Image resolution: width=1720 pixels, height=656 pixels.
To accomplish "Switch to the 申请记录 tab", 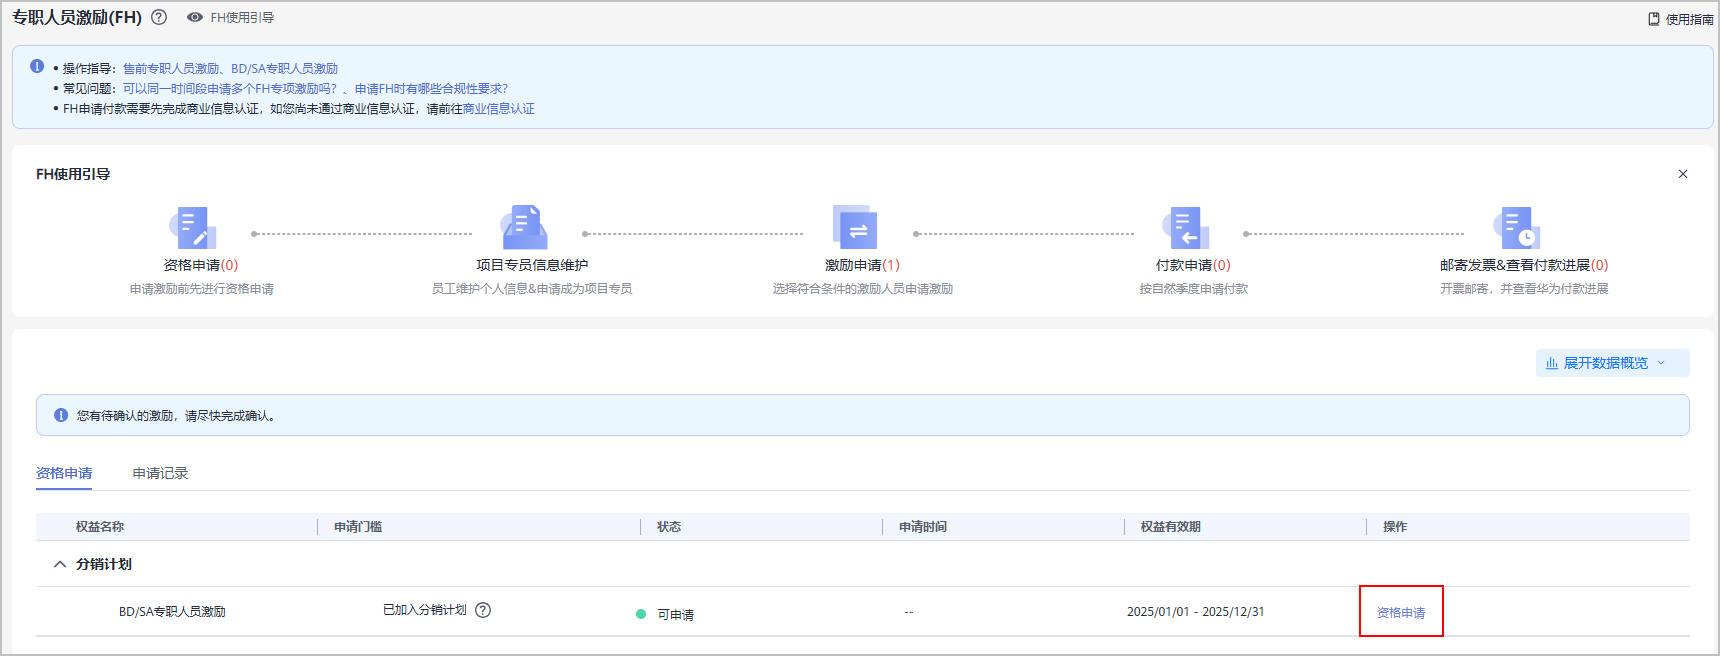I will [160, 473].
